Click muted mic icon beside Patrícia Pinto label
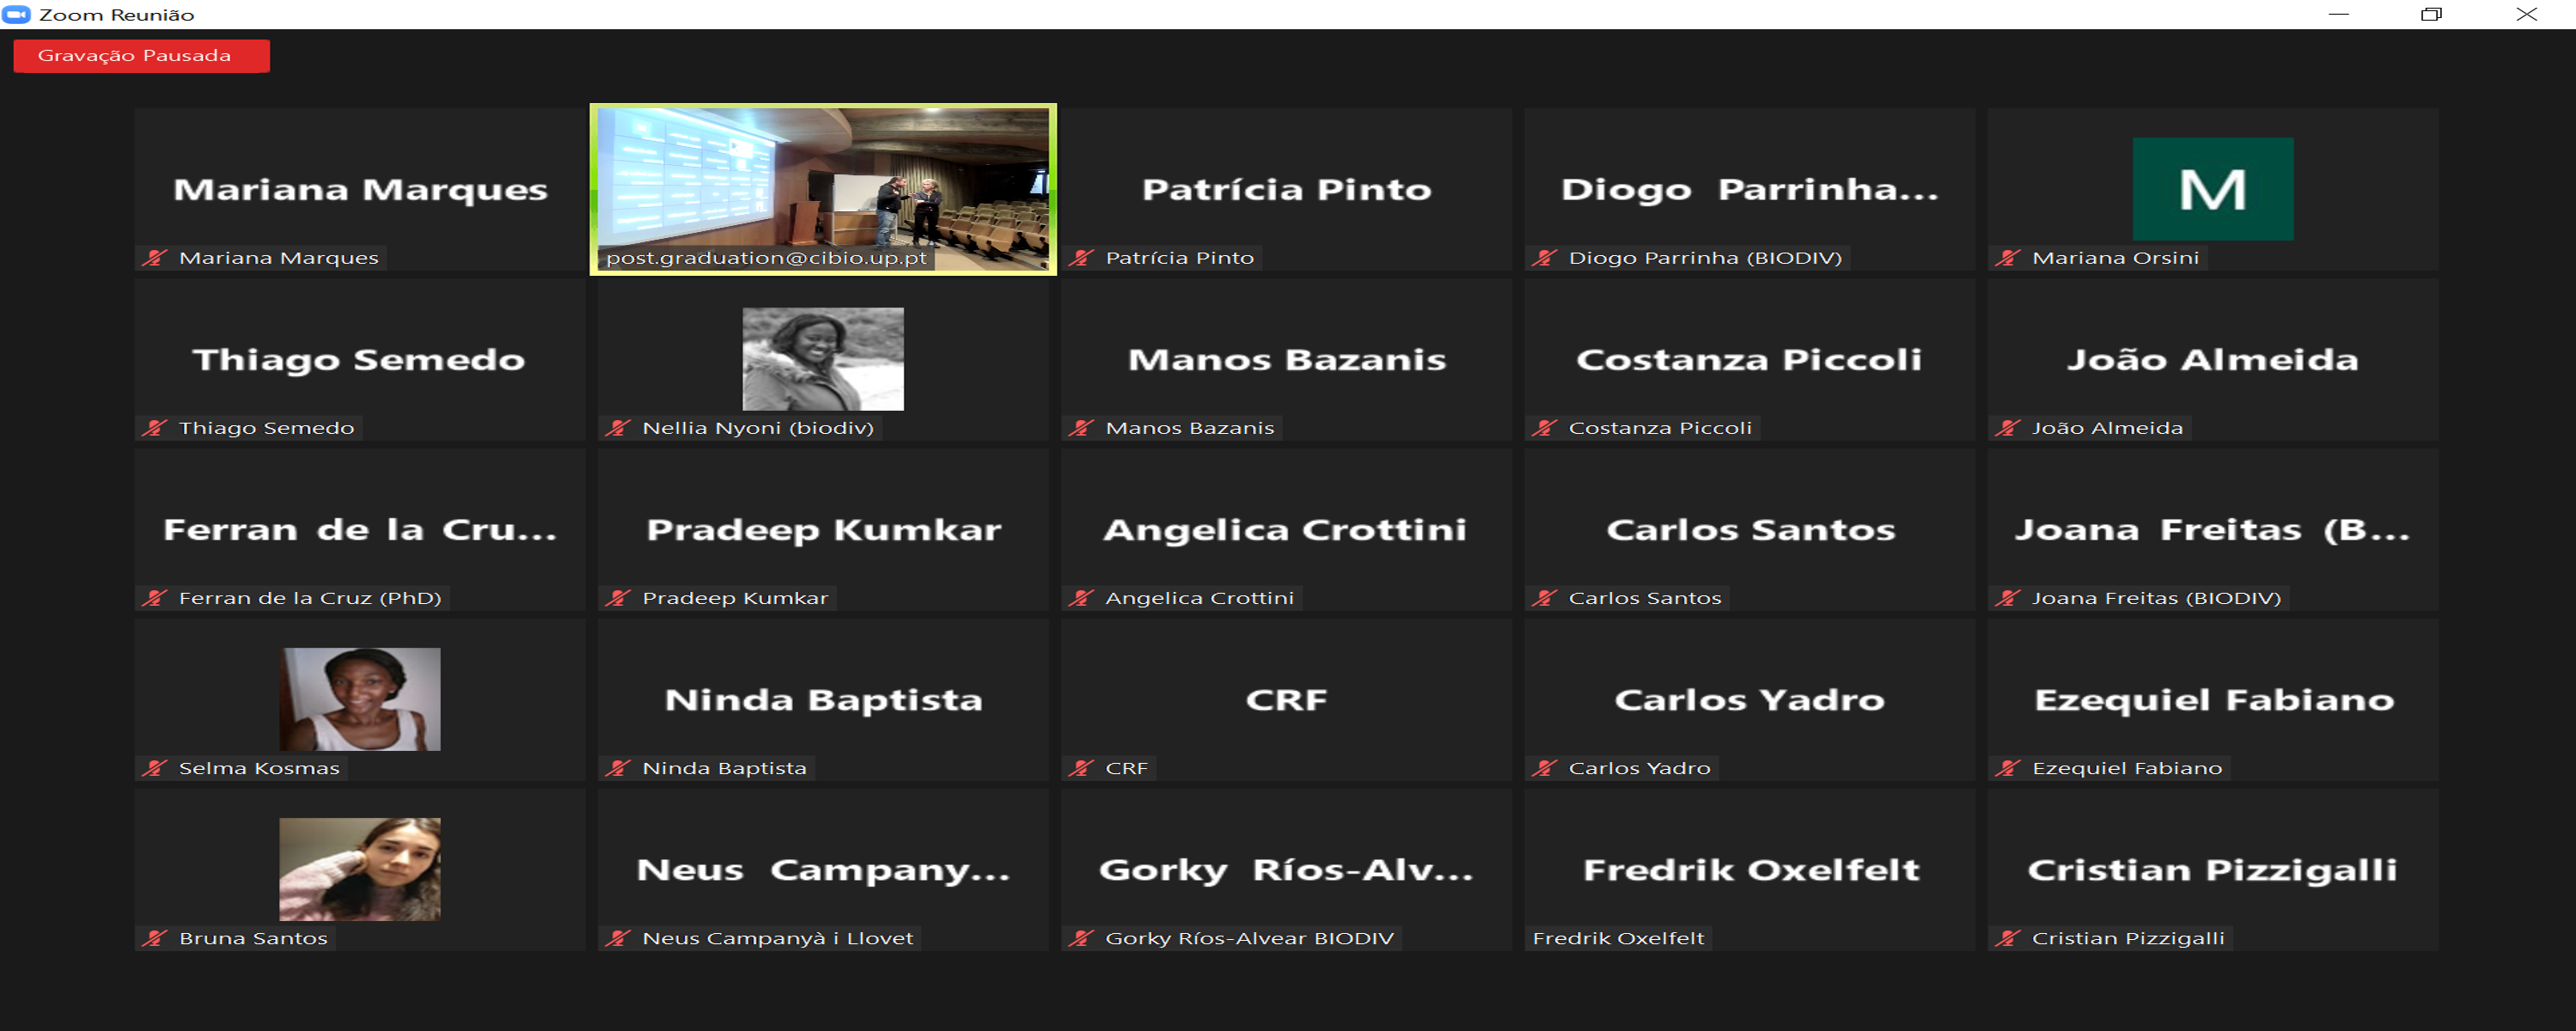Viewport: 2576px width, 1031px height. pos(1081,258)
